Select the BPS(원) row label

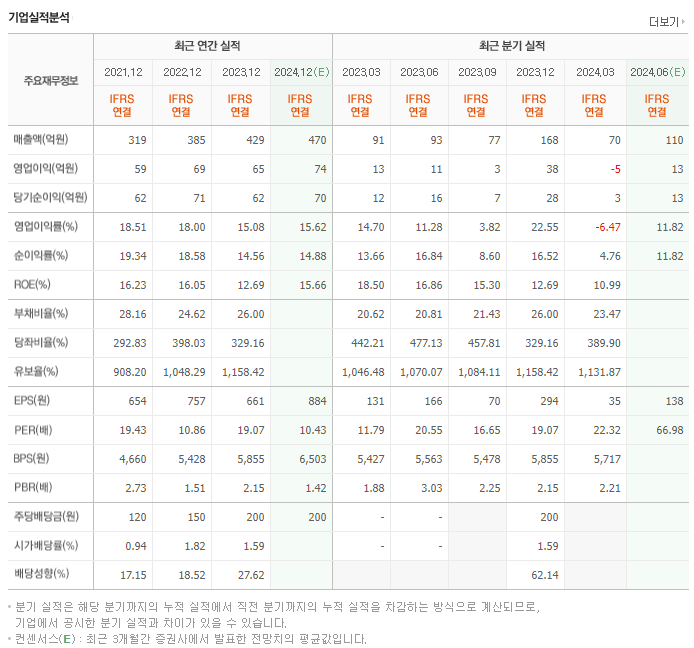31,459
